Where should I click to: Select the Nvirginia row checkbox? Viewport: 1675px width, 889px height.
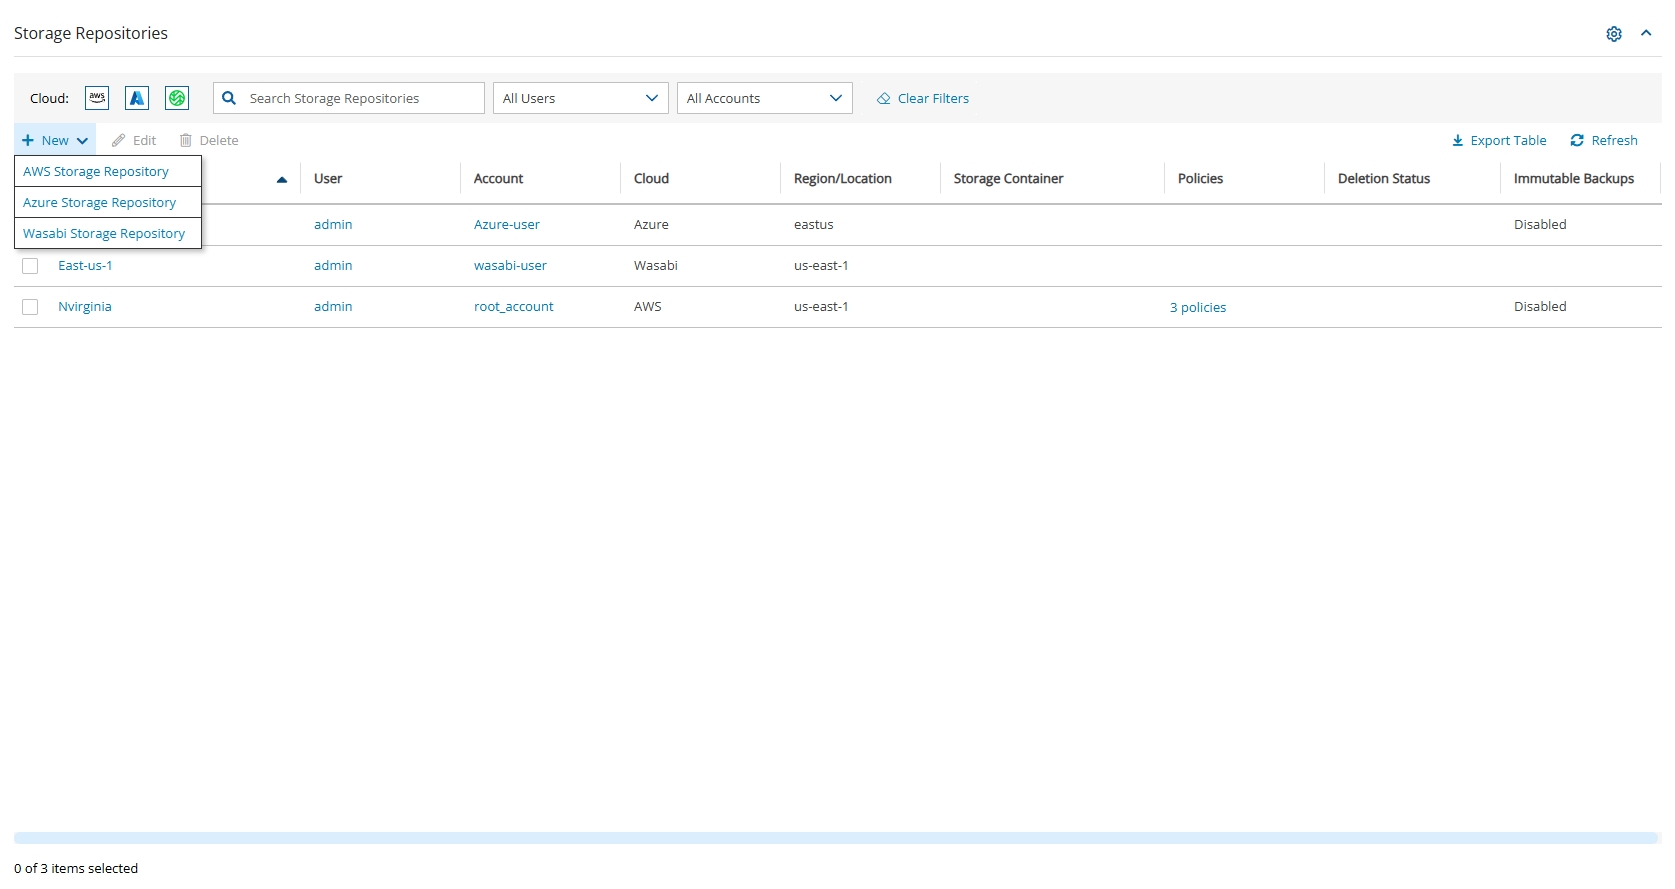(30, 307)
